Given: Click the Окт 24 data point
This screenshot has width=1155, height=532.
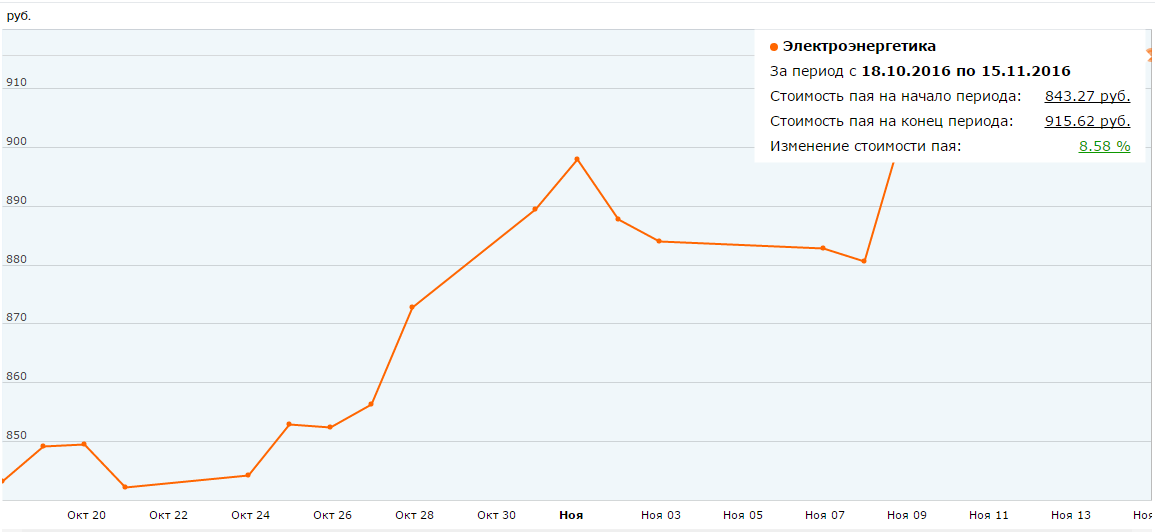Looking at the screenshot, I should click(248, 475).
